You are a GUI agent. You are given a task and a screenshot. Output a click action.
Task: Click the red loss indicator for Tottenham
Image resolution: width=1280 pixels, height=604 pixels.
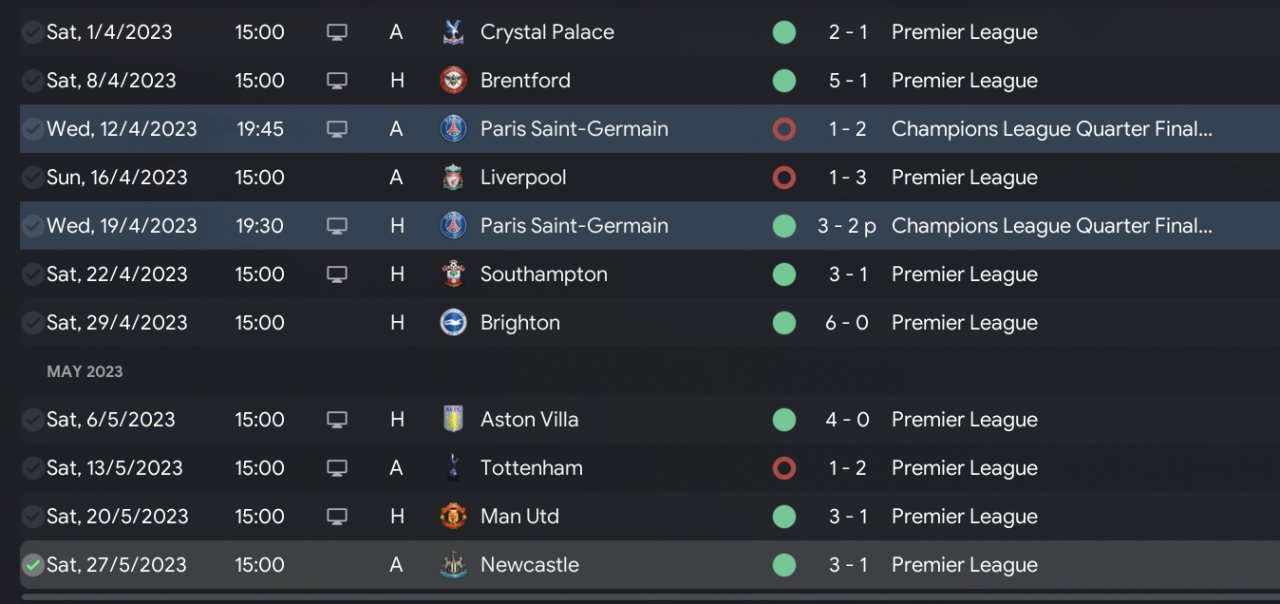[784, 467]
